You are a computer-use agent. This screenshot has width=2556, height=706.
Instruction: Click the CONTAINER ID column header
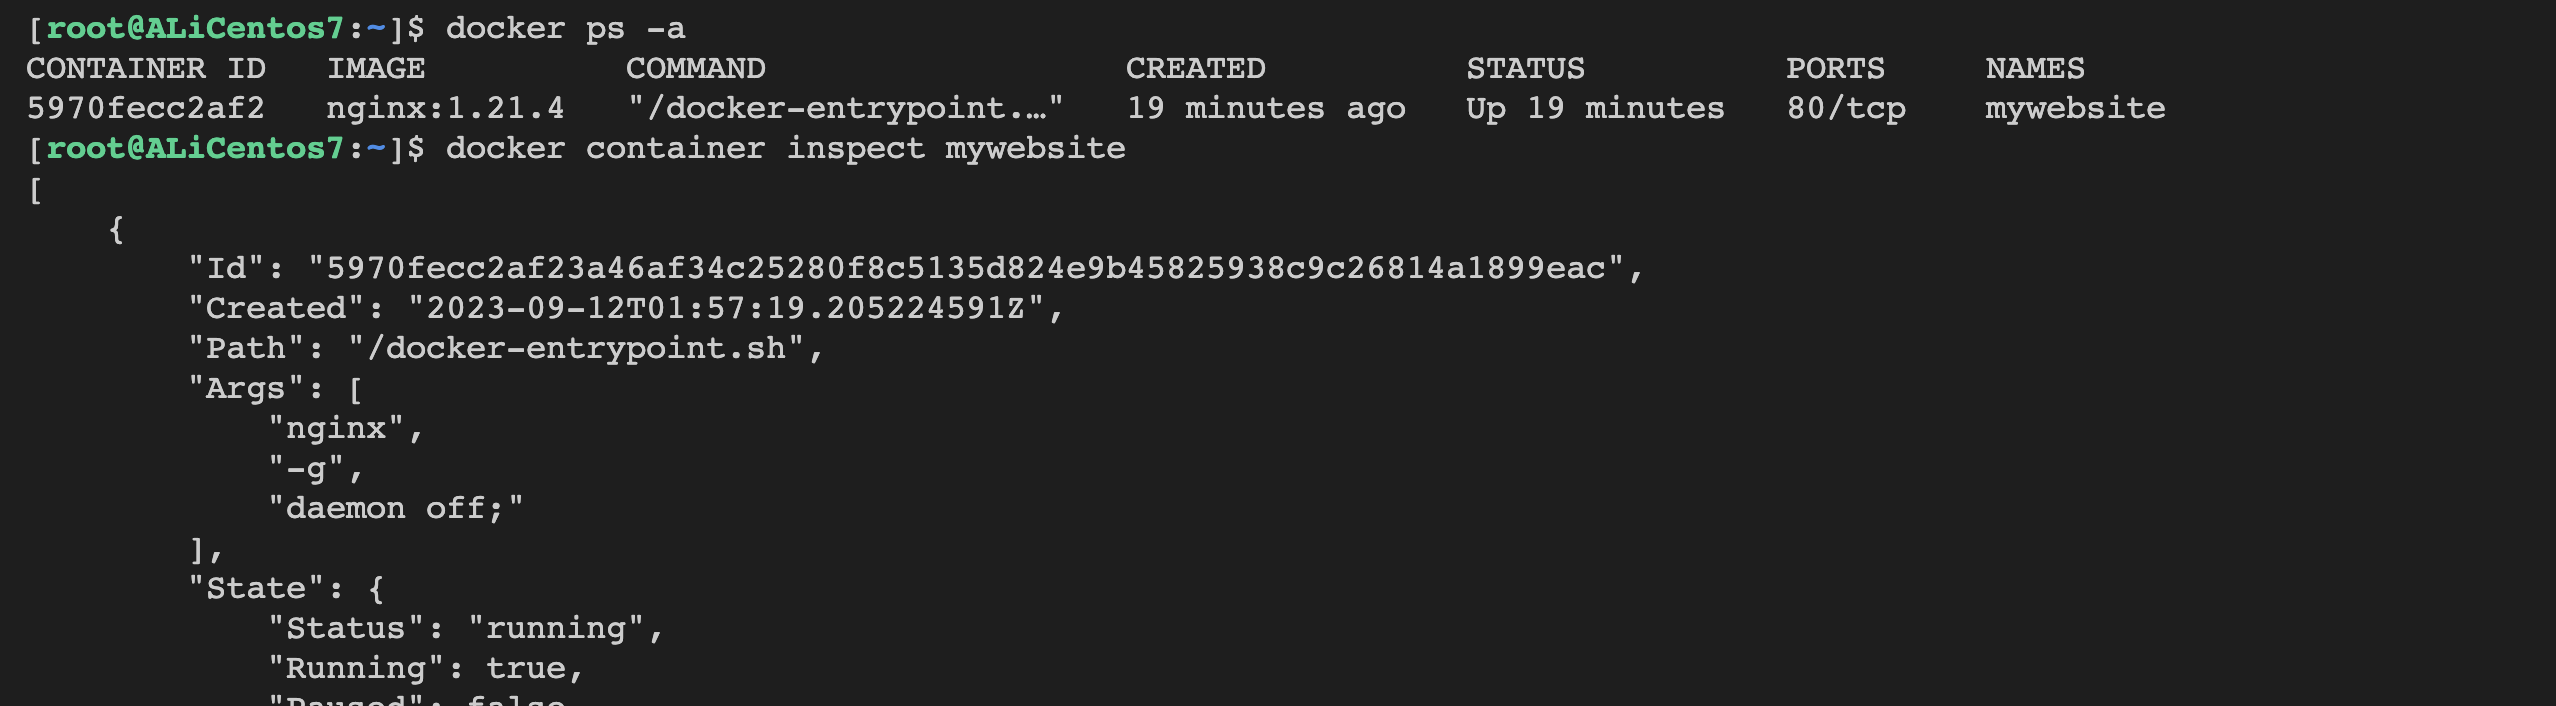pyautogui.click(x=146, y=68)
